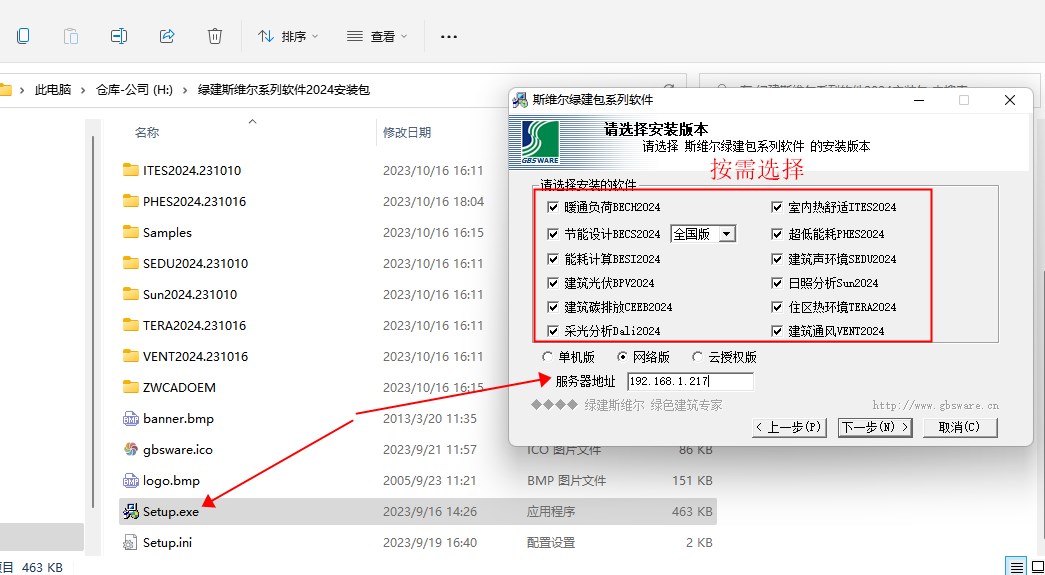Switch to large icons view in status bar
The width and height of the screenshot is (1045, 575).
[x=1037, y=567]
